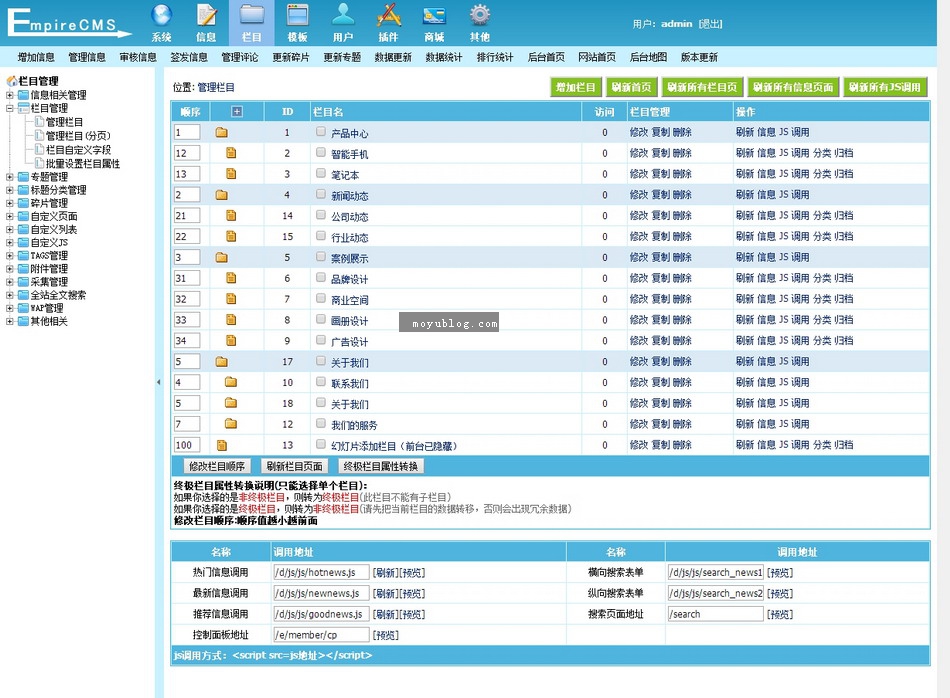Open the 其他 gear icon
Image resolution: width=950 pixels, height=698 pixels.
click(480, 15)
